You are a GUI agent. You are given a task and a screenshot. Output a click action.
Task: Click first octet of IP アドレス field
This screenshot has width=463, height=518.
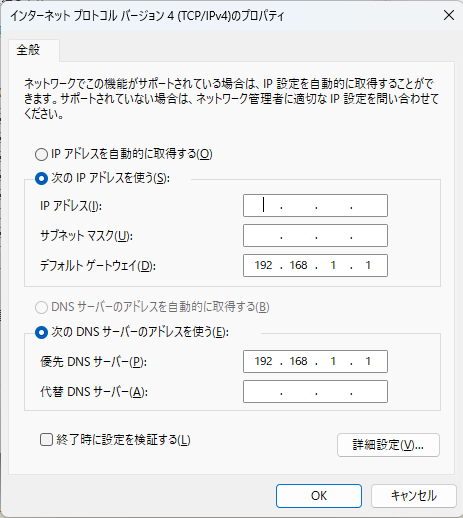[x=263, y=206]
